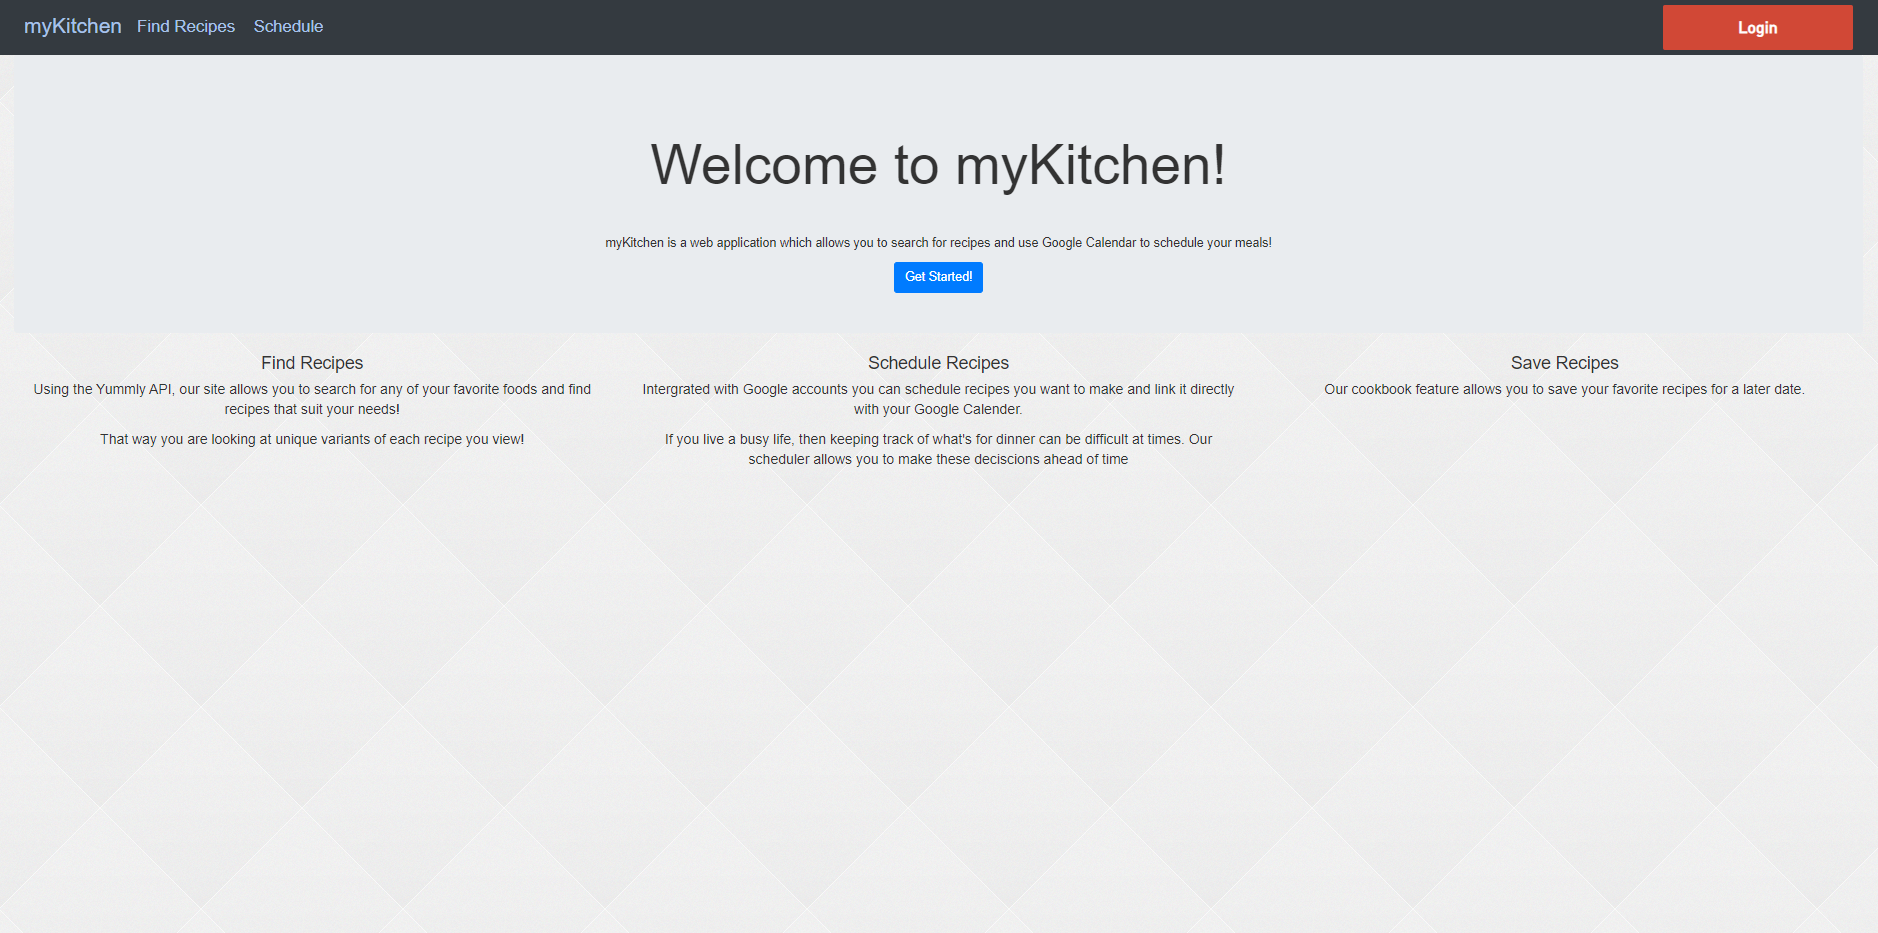Click the cookbook feature description text

(1564, 389)
